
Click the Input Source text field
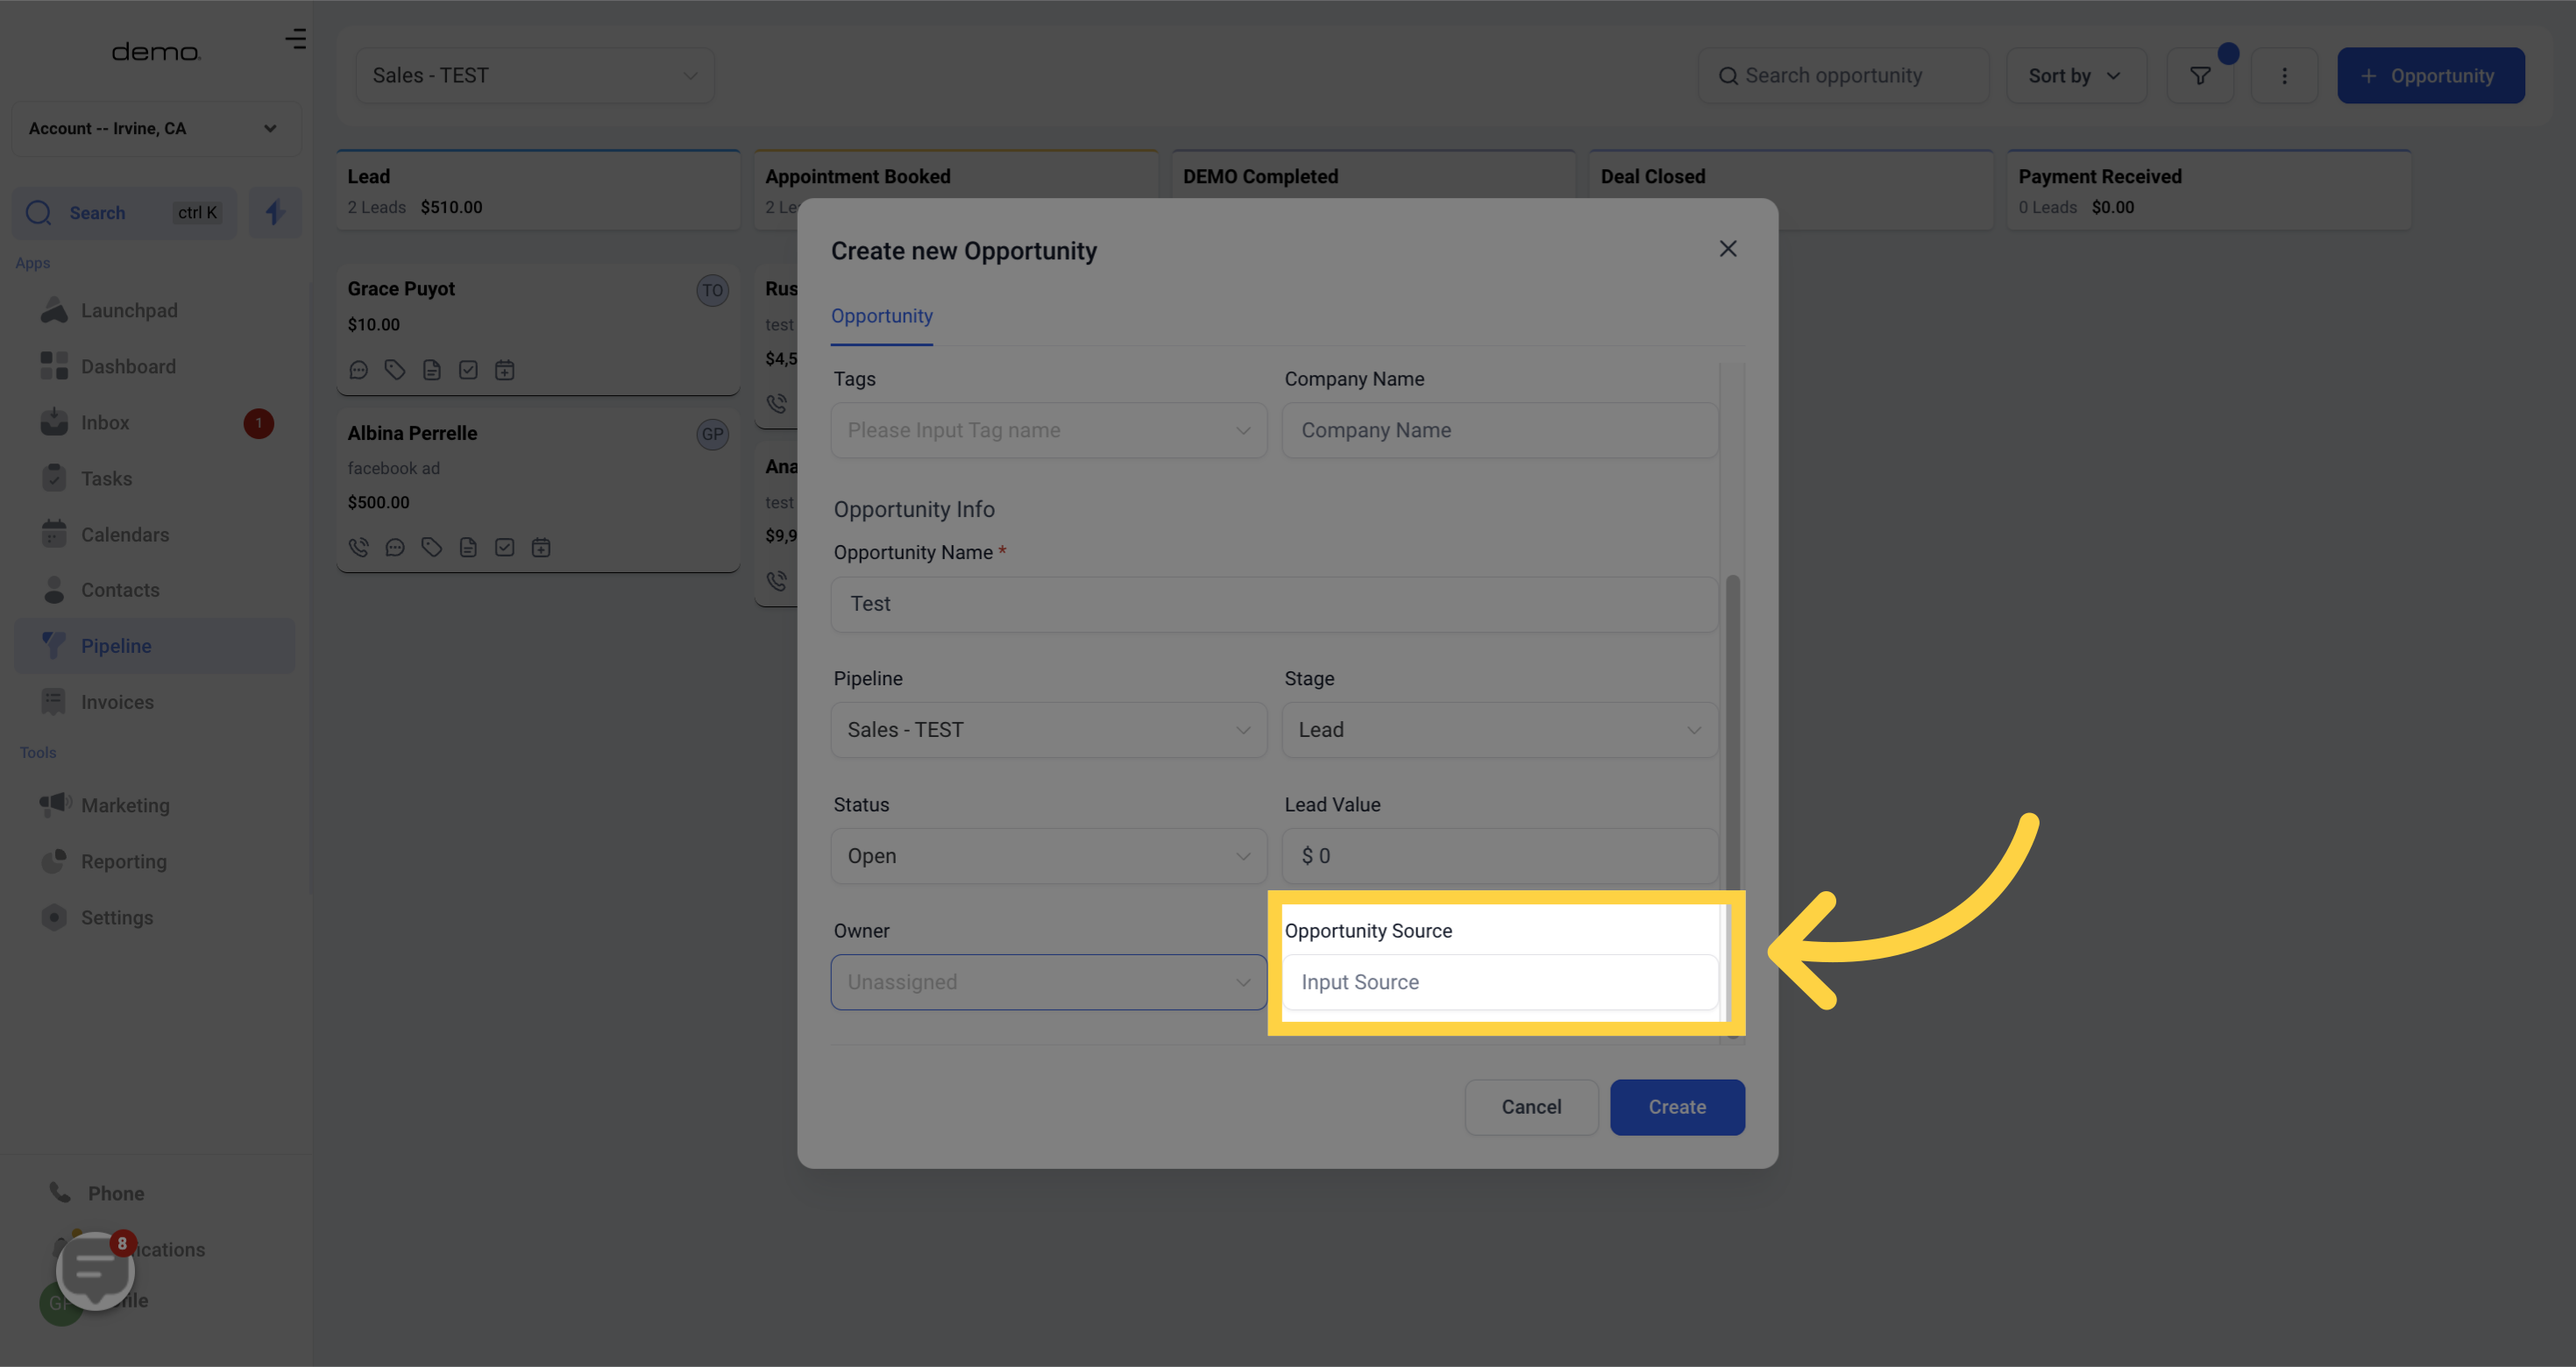pyautogui.click(x=1499, y=982)
